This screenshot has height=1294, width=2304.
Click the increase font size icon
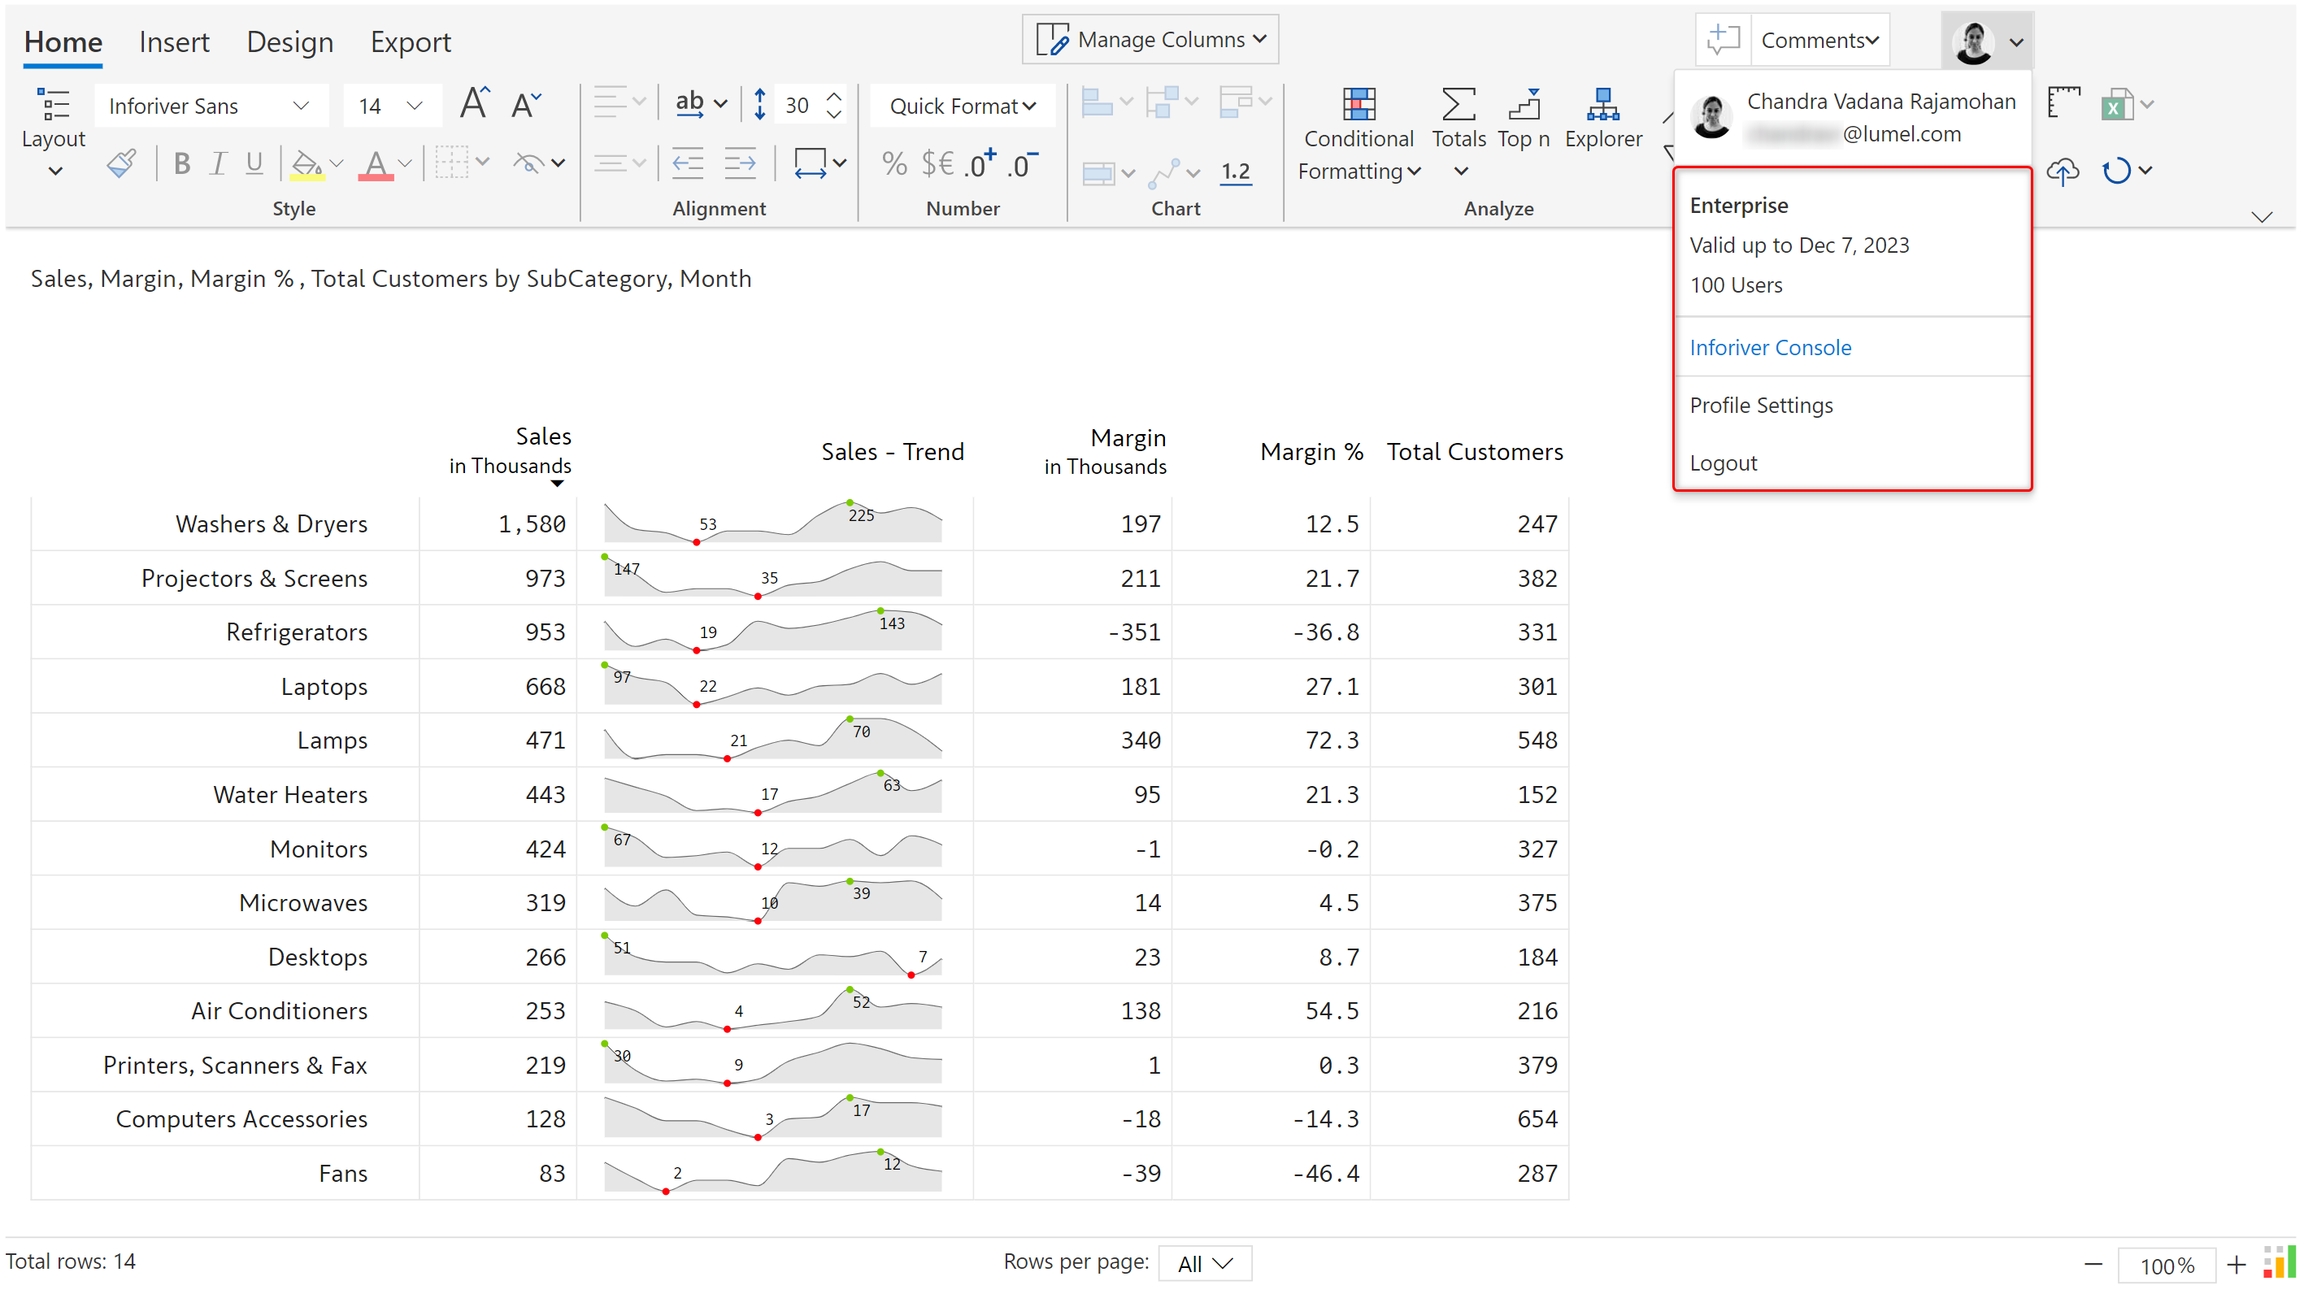click(474, 104)
